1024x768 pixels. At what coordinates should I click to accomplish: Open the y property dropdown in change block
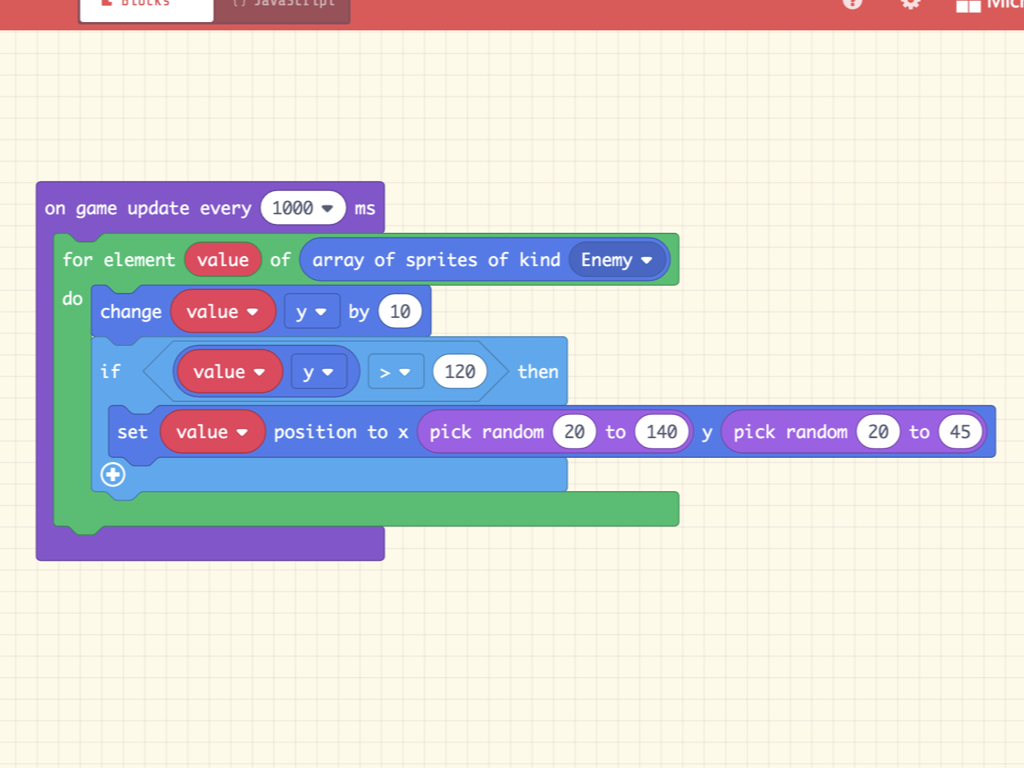312,312
